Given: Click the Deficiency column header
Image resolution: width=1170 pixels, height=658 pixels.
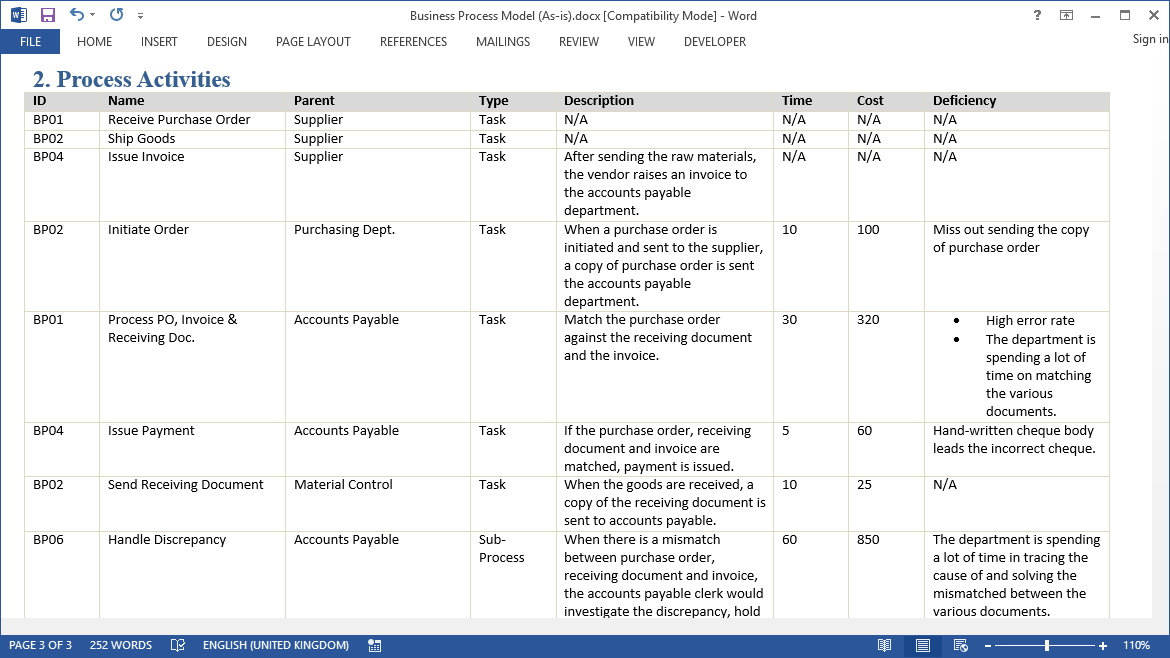Looking at the screenshot, I should click(965, 101).
